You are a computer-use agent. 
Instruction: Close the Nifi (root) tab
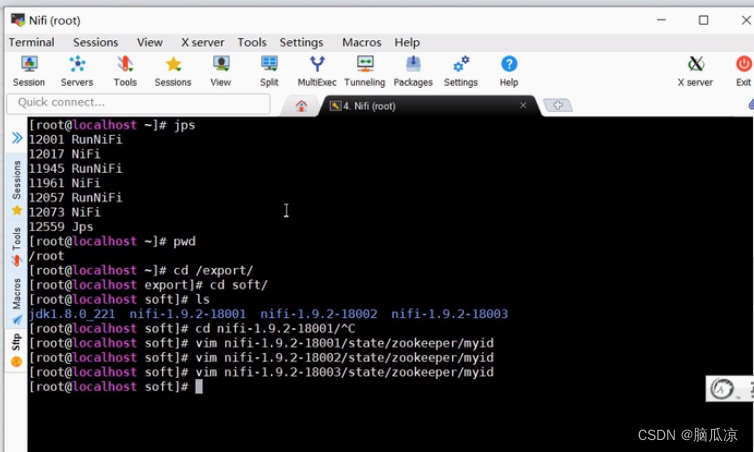click(x=523, y=105)
